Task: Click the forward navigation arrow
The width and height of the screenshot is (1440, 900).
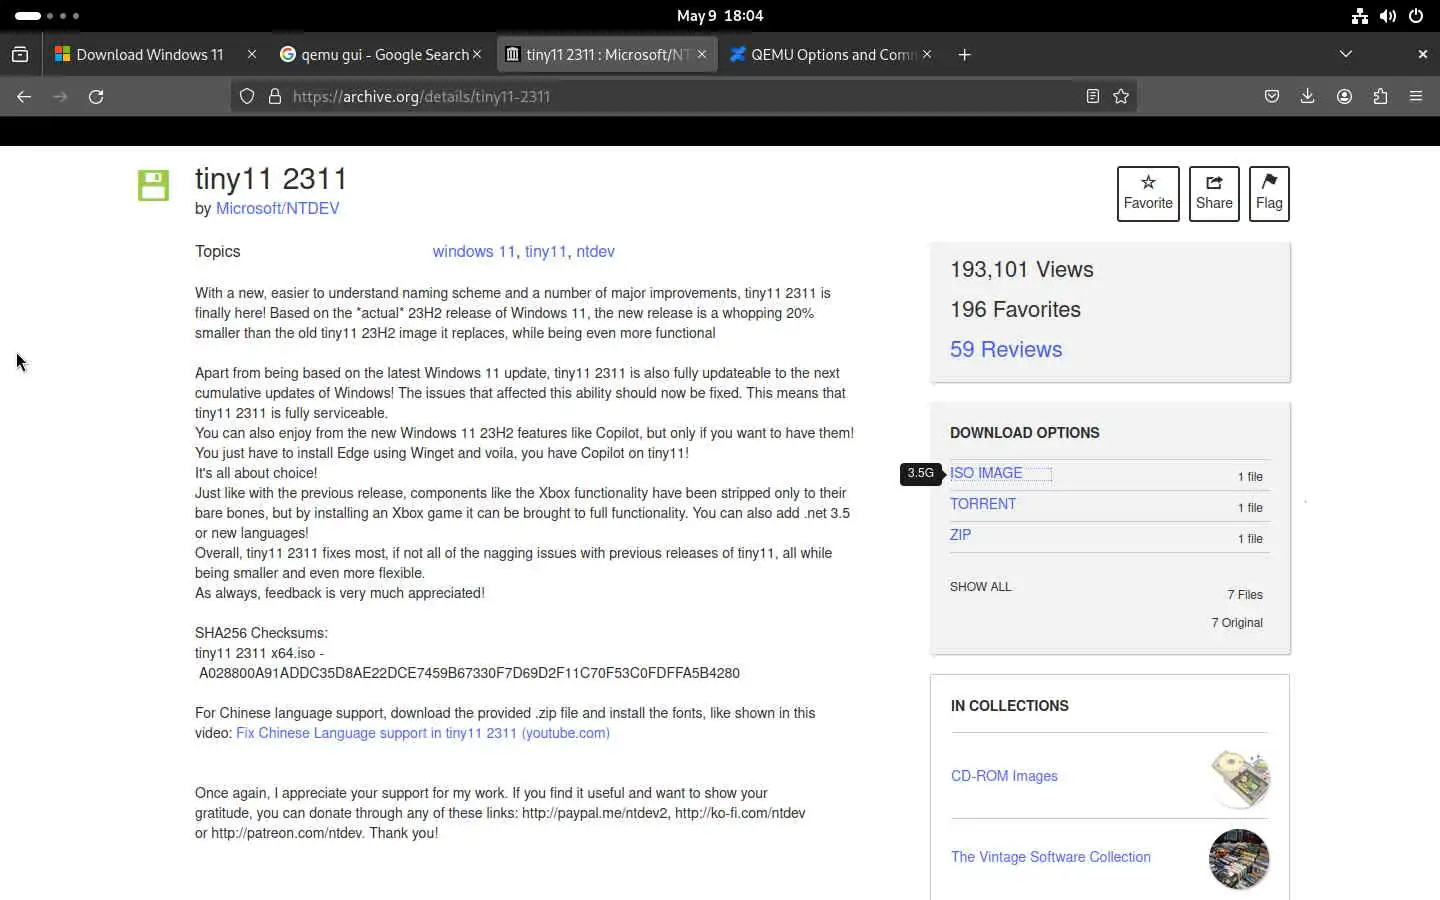Action: 60,96
